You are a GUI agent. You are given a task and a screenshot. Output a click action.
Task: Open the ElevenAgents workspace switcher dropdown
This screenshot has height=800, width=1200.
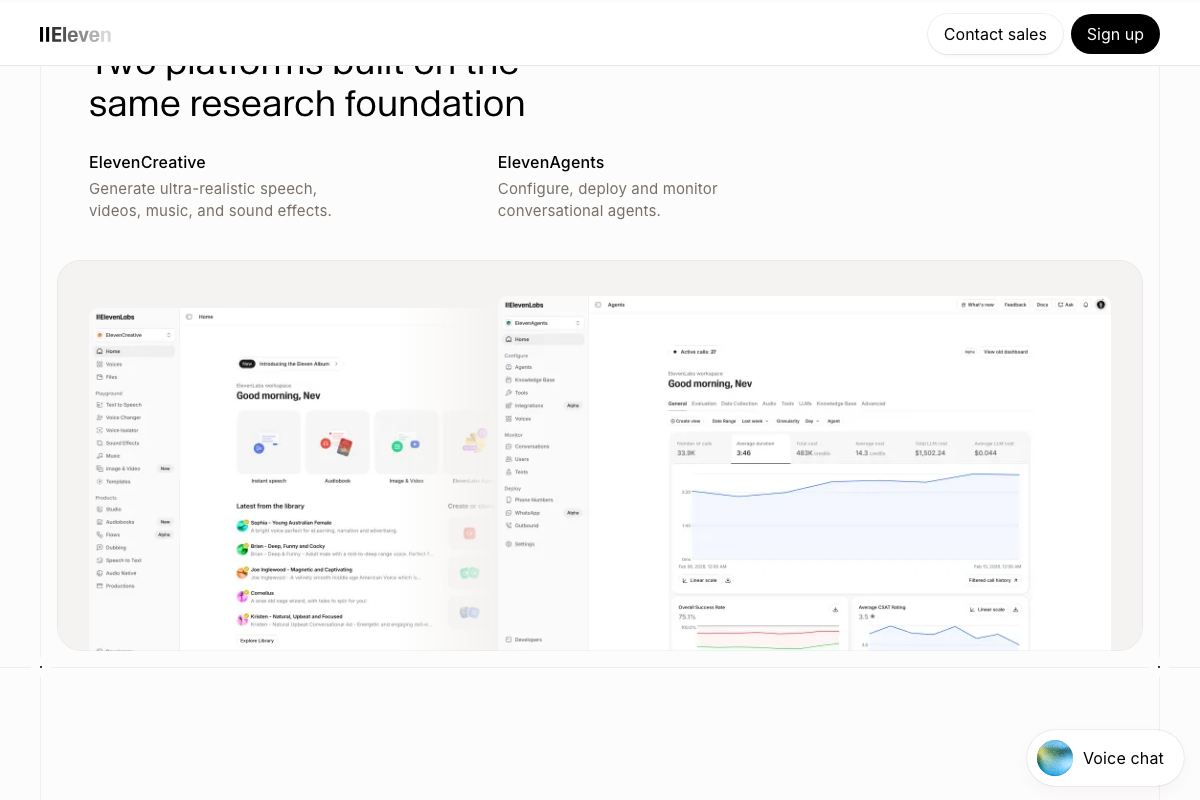pos(544,323)
